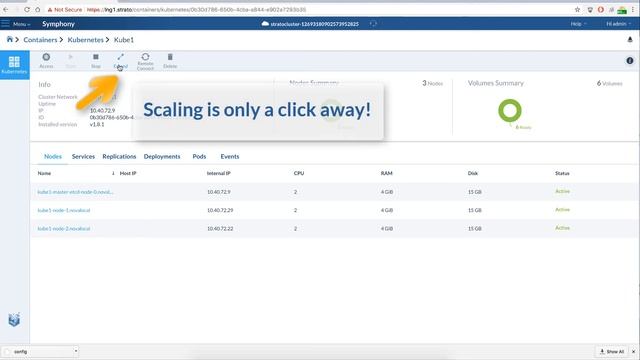Open the notifications bell

pos(630,40)
